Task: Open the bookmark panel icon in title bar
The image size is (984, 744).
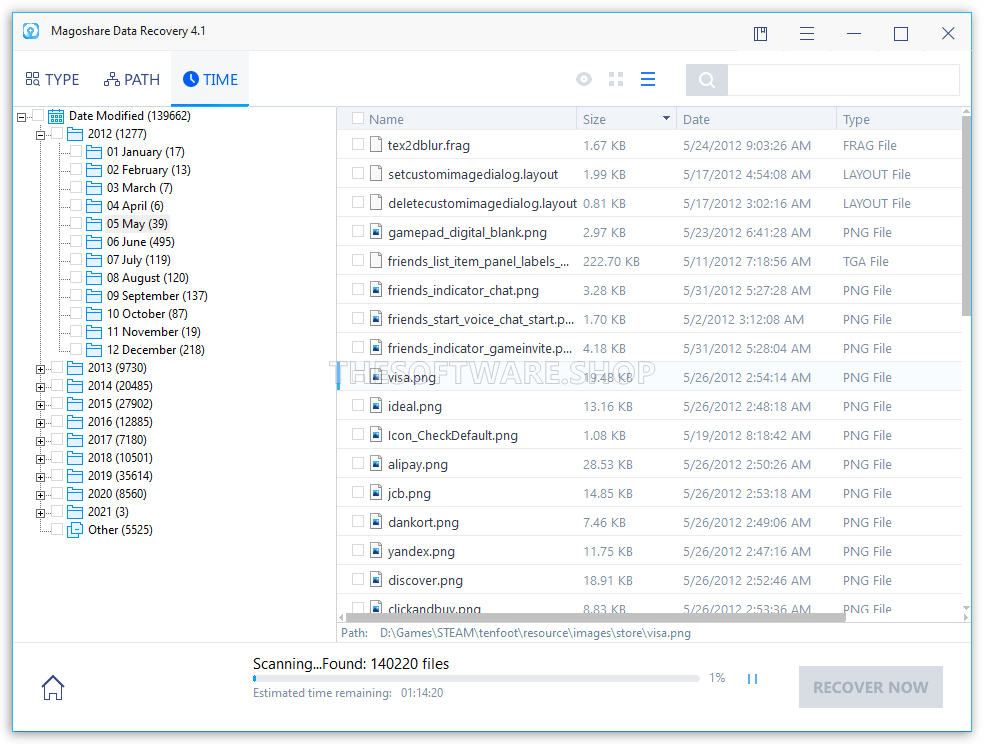Action: point(761,34)
